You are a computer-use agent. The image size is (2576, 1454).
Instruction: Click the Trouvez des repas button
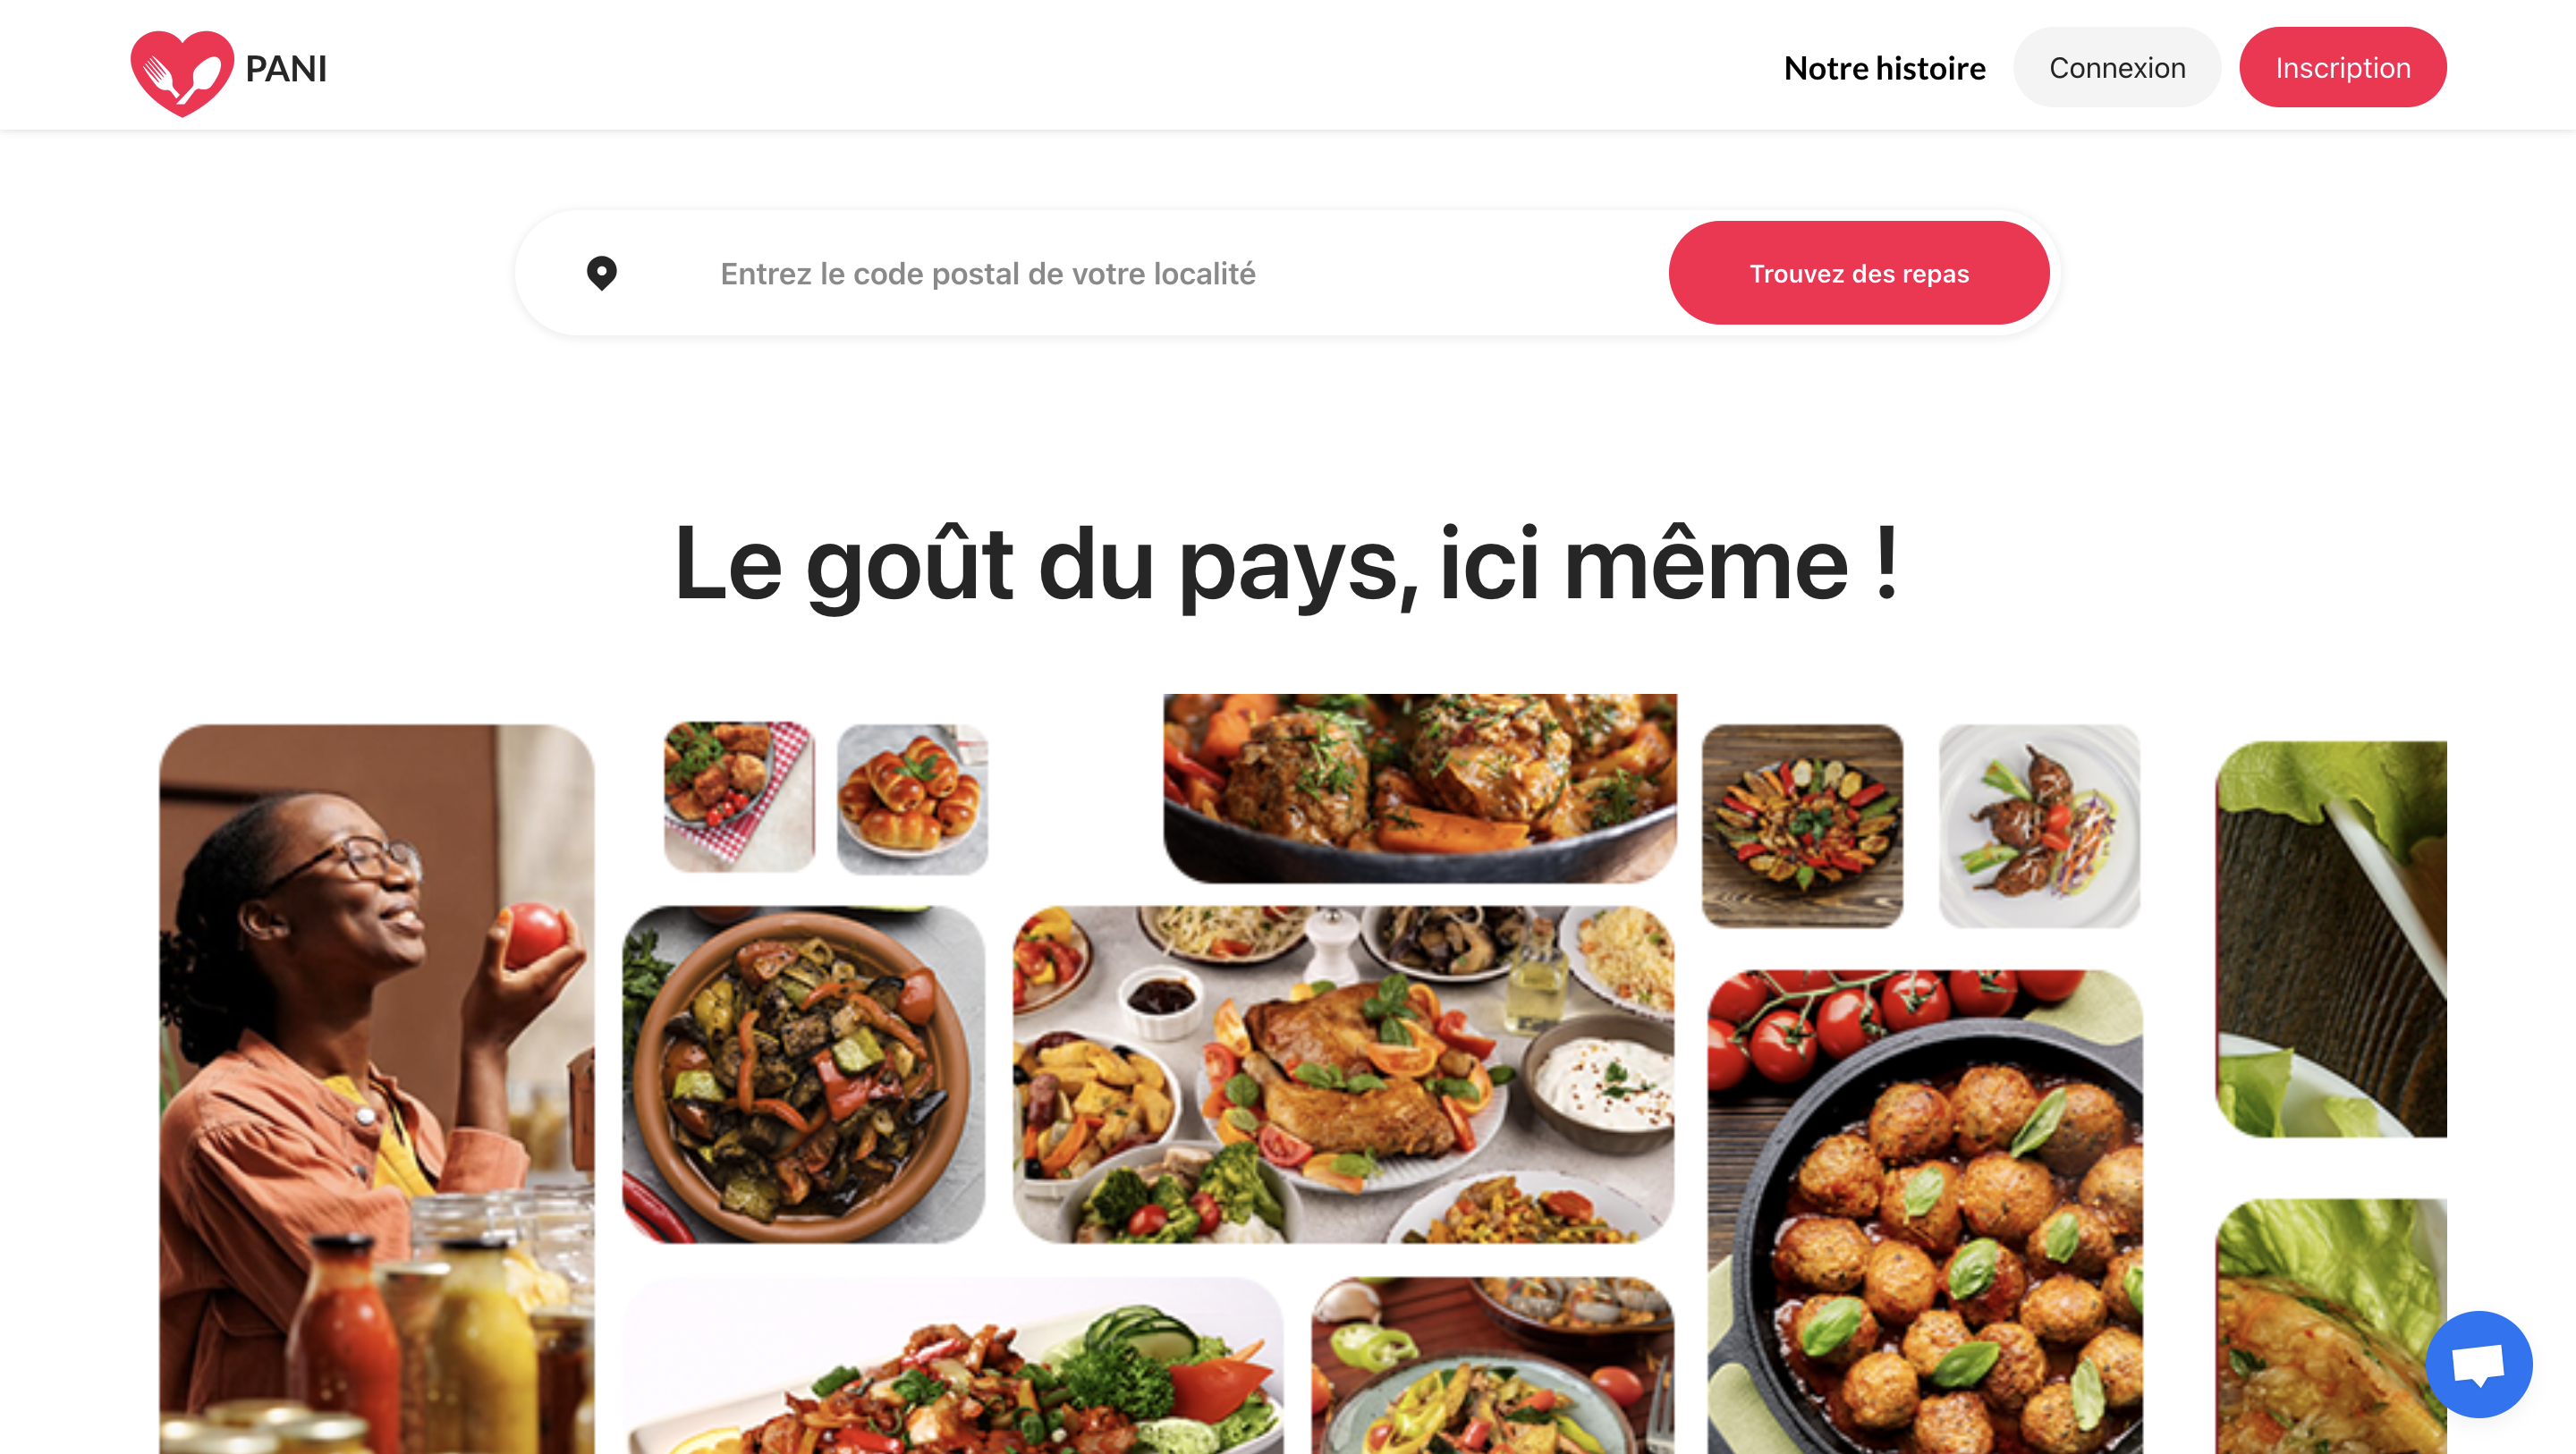coord(1859,273)
